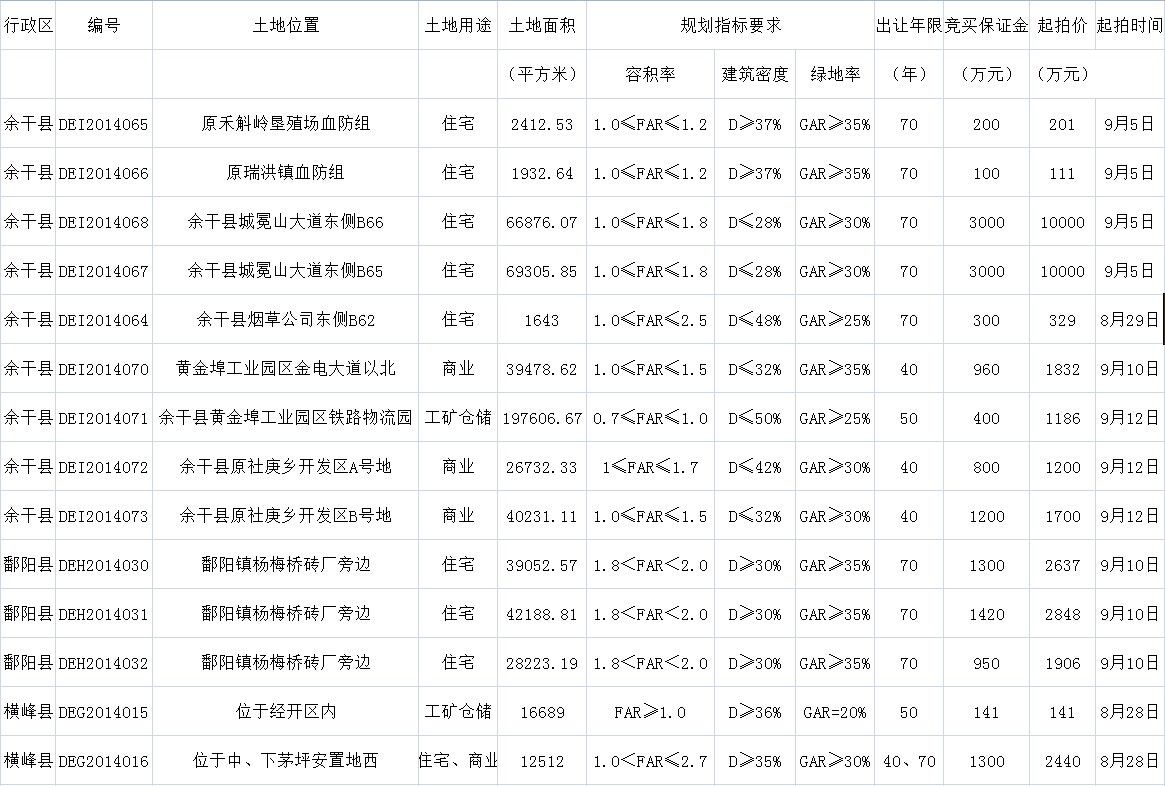Select the 建筑密度 sub-header cell
1165x786 pixels.
click(x=755, y=74)
